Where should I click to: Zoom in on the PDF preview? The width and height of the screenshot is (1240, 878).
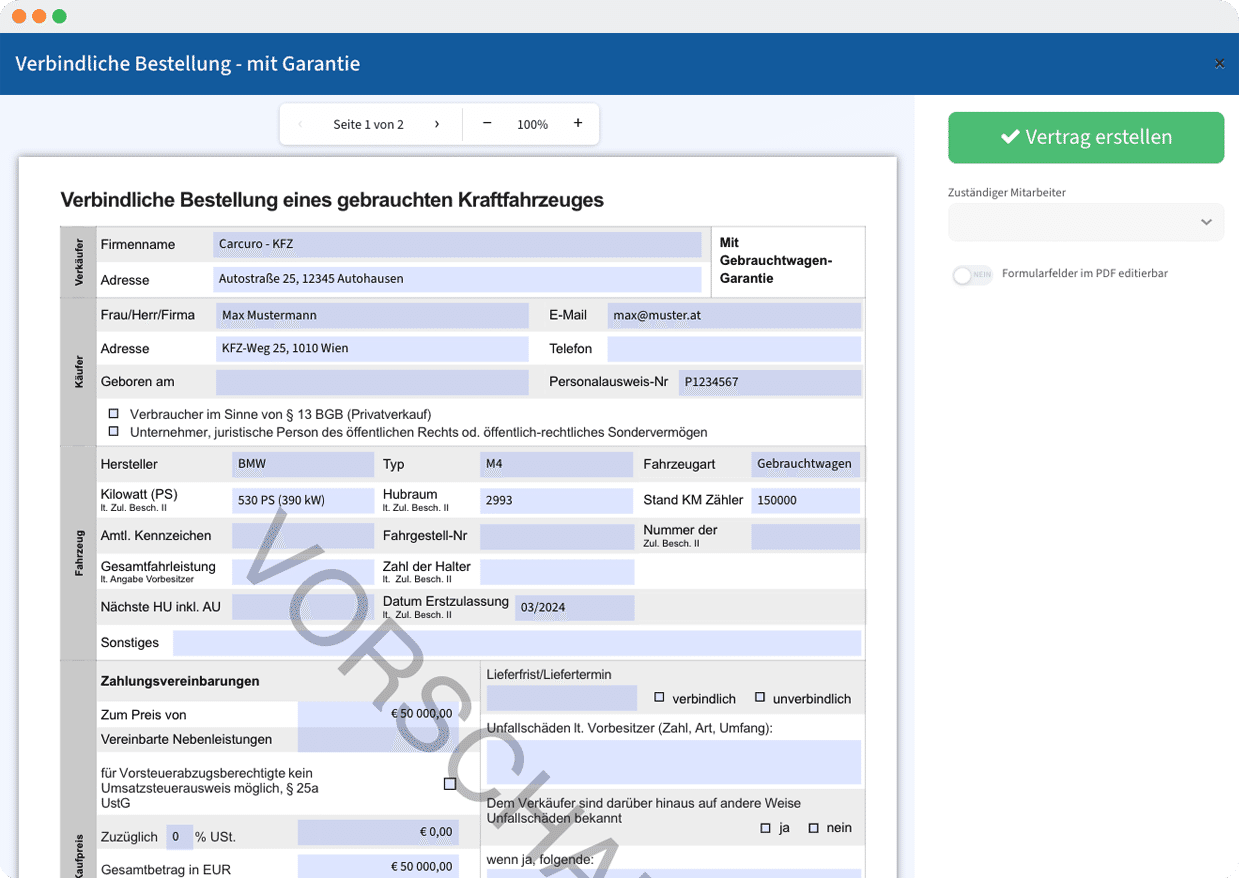pyautogui.click(x=578, y=123)
